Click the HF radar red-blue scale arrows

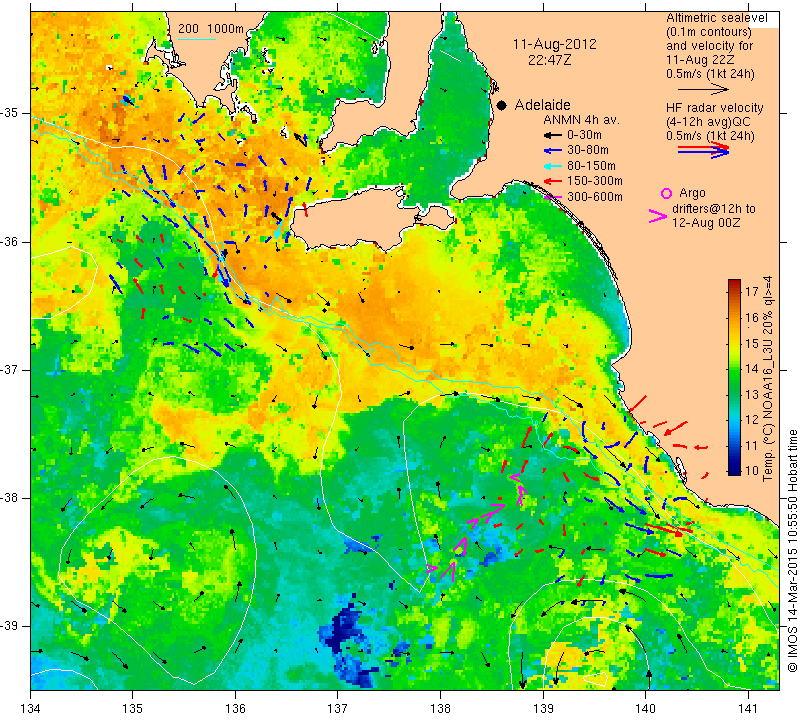(x=703, y=150)
